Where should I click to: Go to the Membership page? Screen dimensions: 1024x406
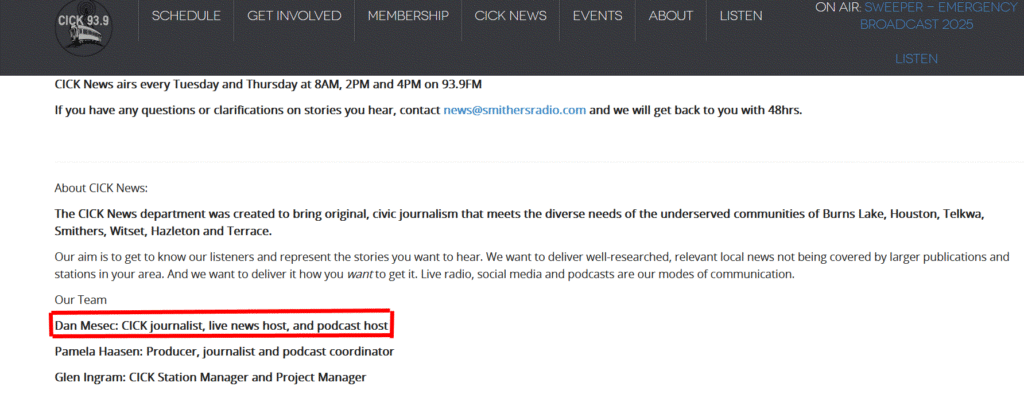[408, 16]
